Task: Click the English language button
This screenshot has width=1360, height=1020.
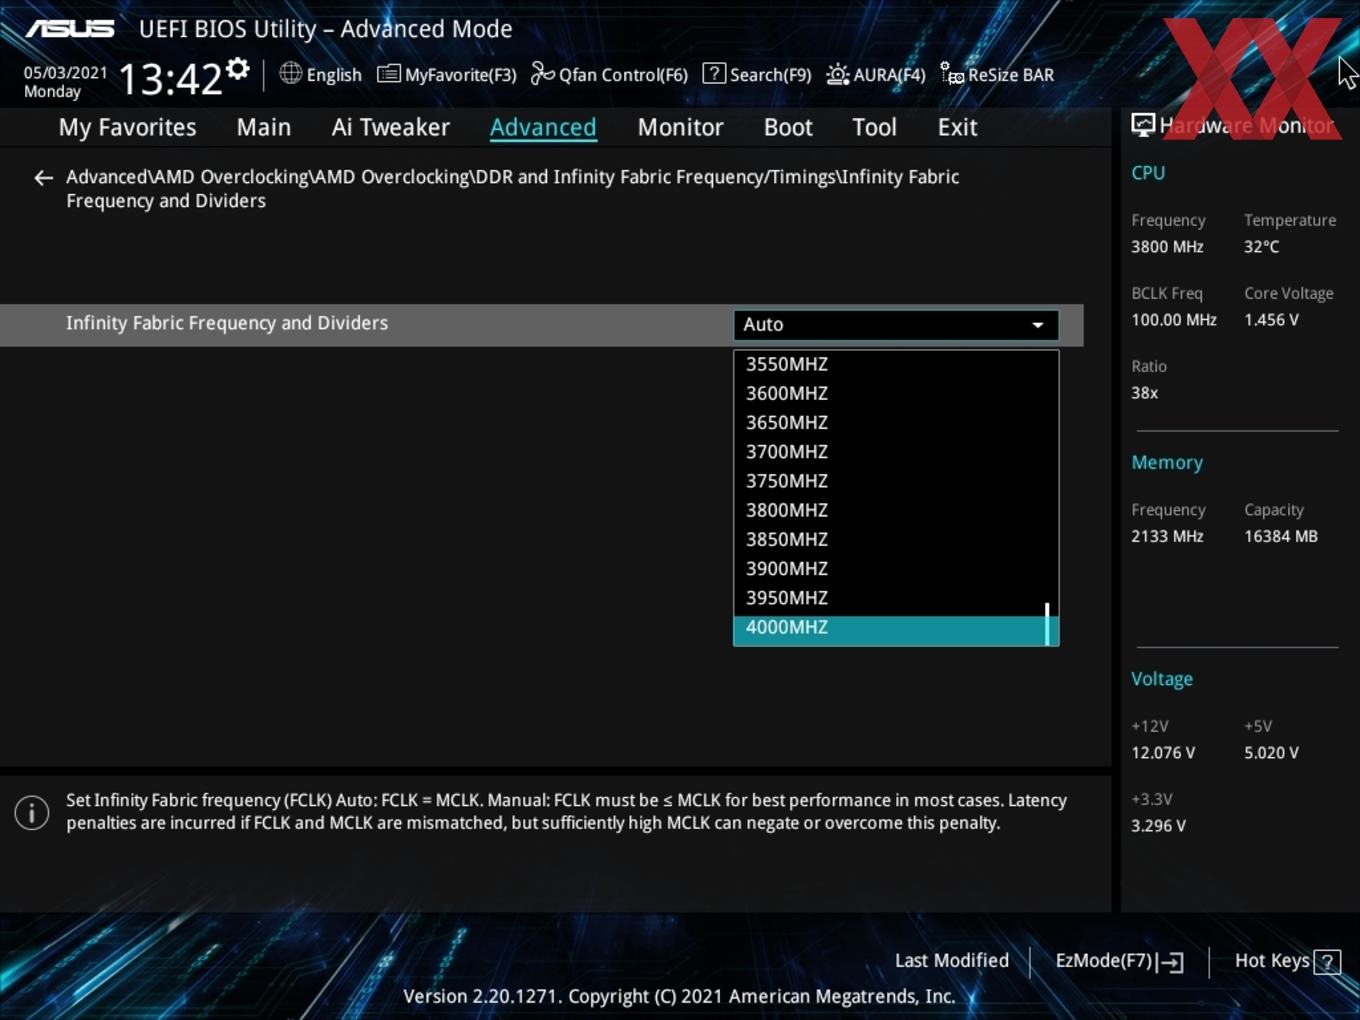Action: pos(321,74)
